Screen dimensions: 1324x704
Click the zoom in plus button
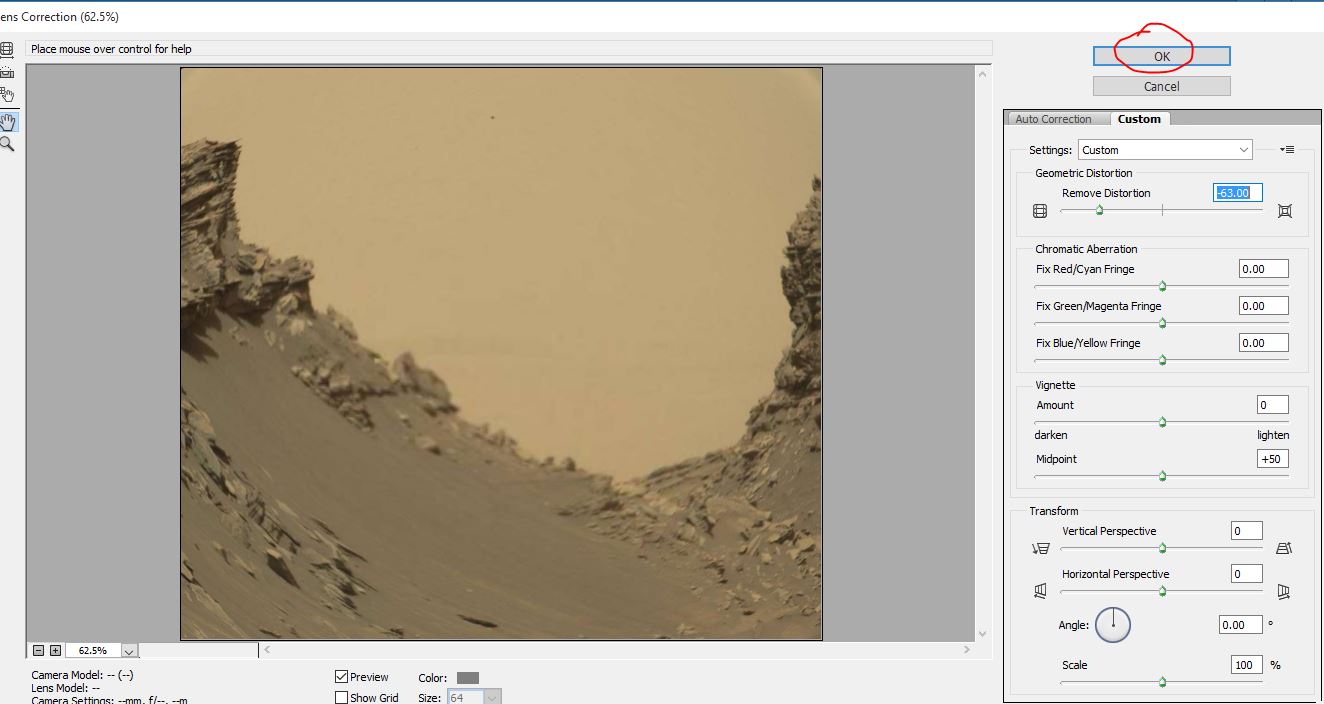tap(55, 650)
